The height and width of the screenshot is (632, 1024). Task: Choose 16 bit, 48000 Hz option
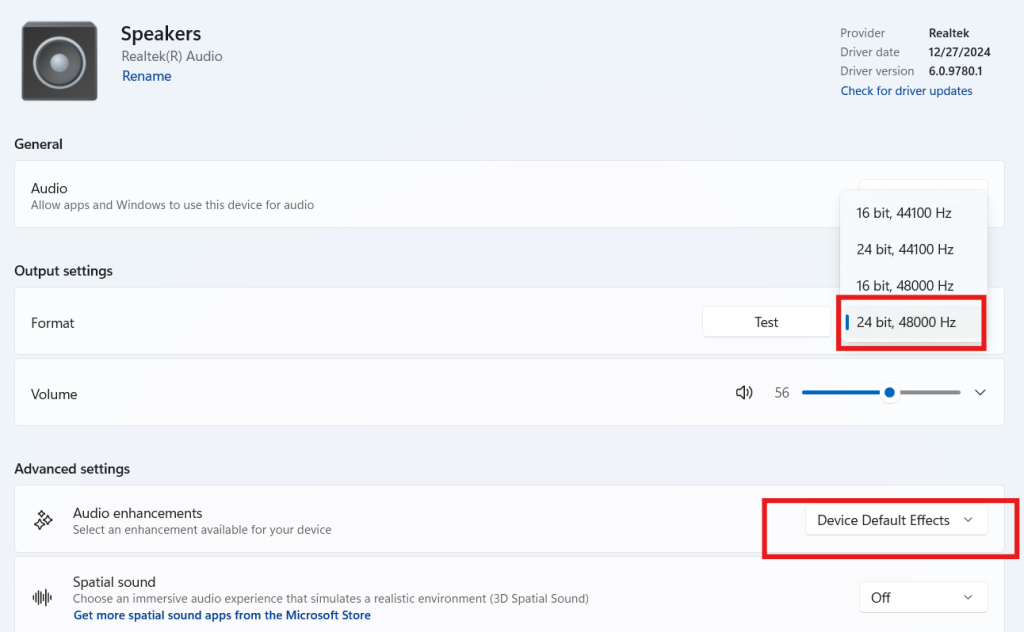point(904,286)
